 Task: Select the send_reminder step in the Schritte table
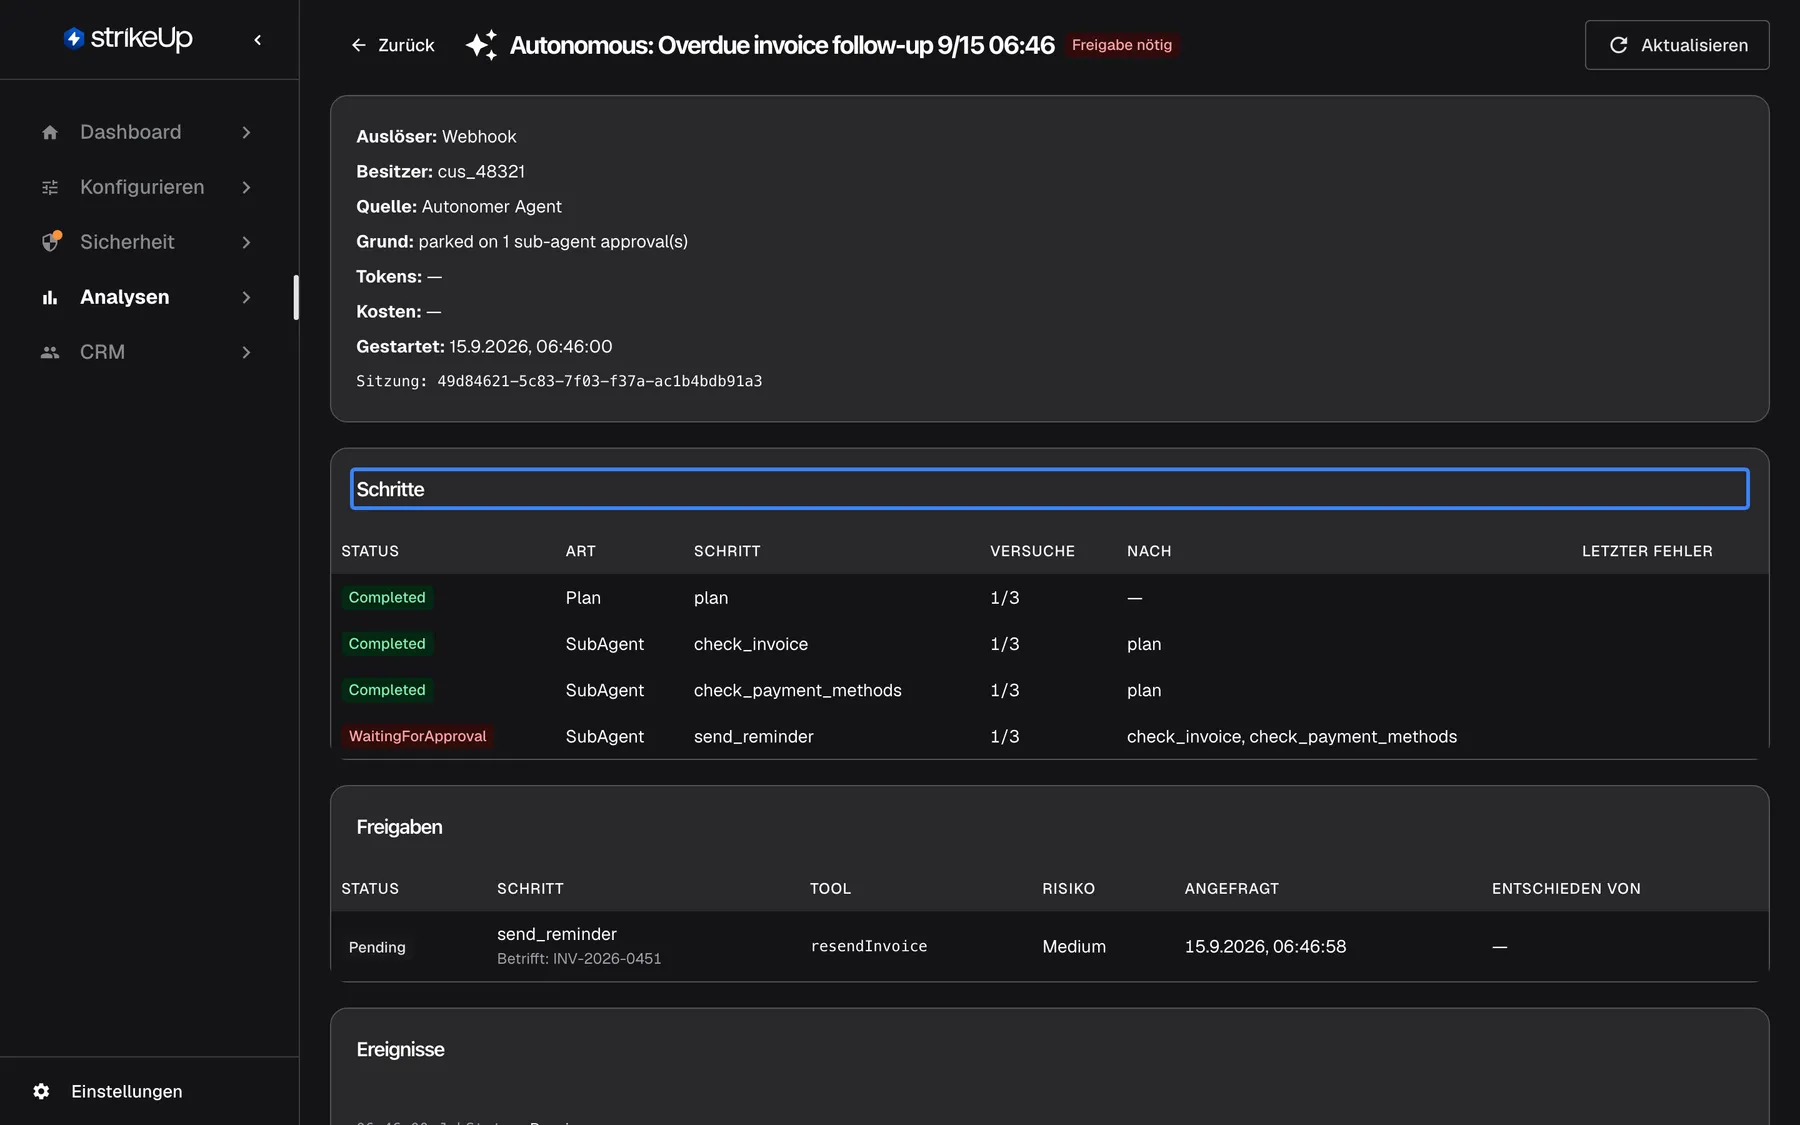pos(753,736)
